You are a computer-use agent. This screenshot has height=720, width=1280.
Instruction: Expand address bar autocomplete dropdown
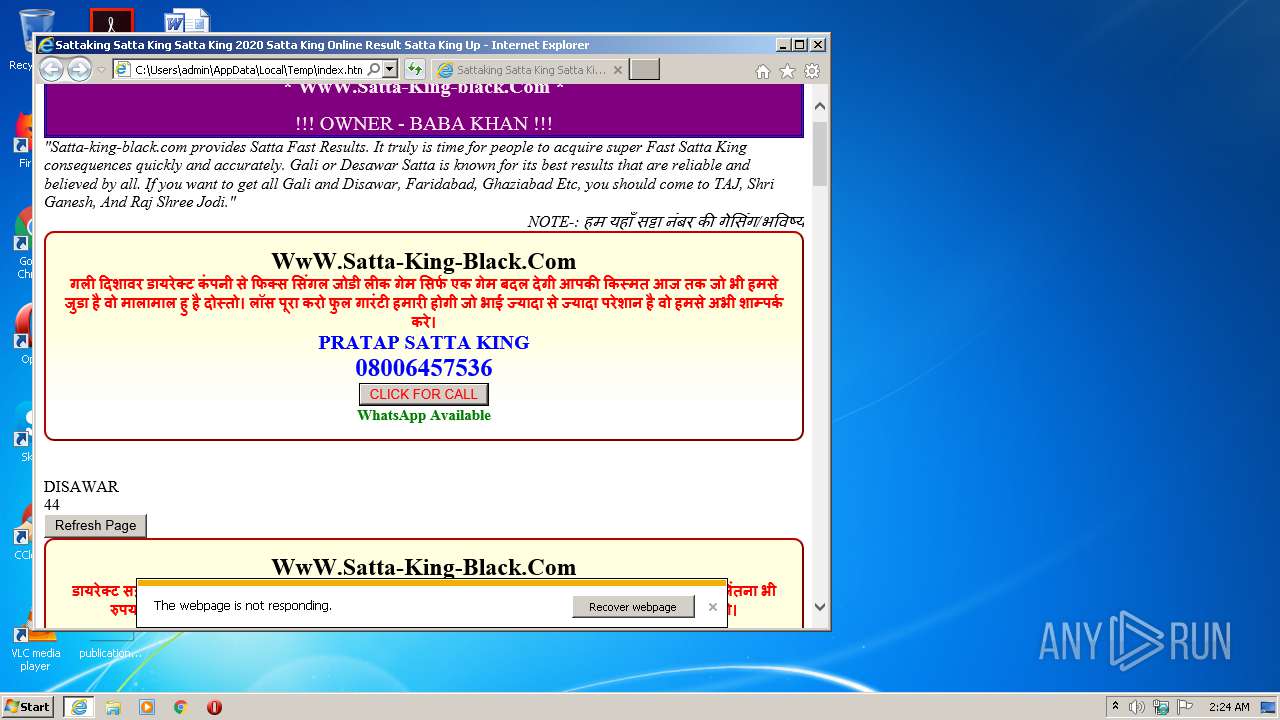(390, 70)
